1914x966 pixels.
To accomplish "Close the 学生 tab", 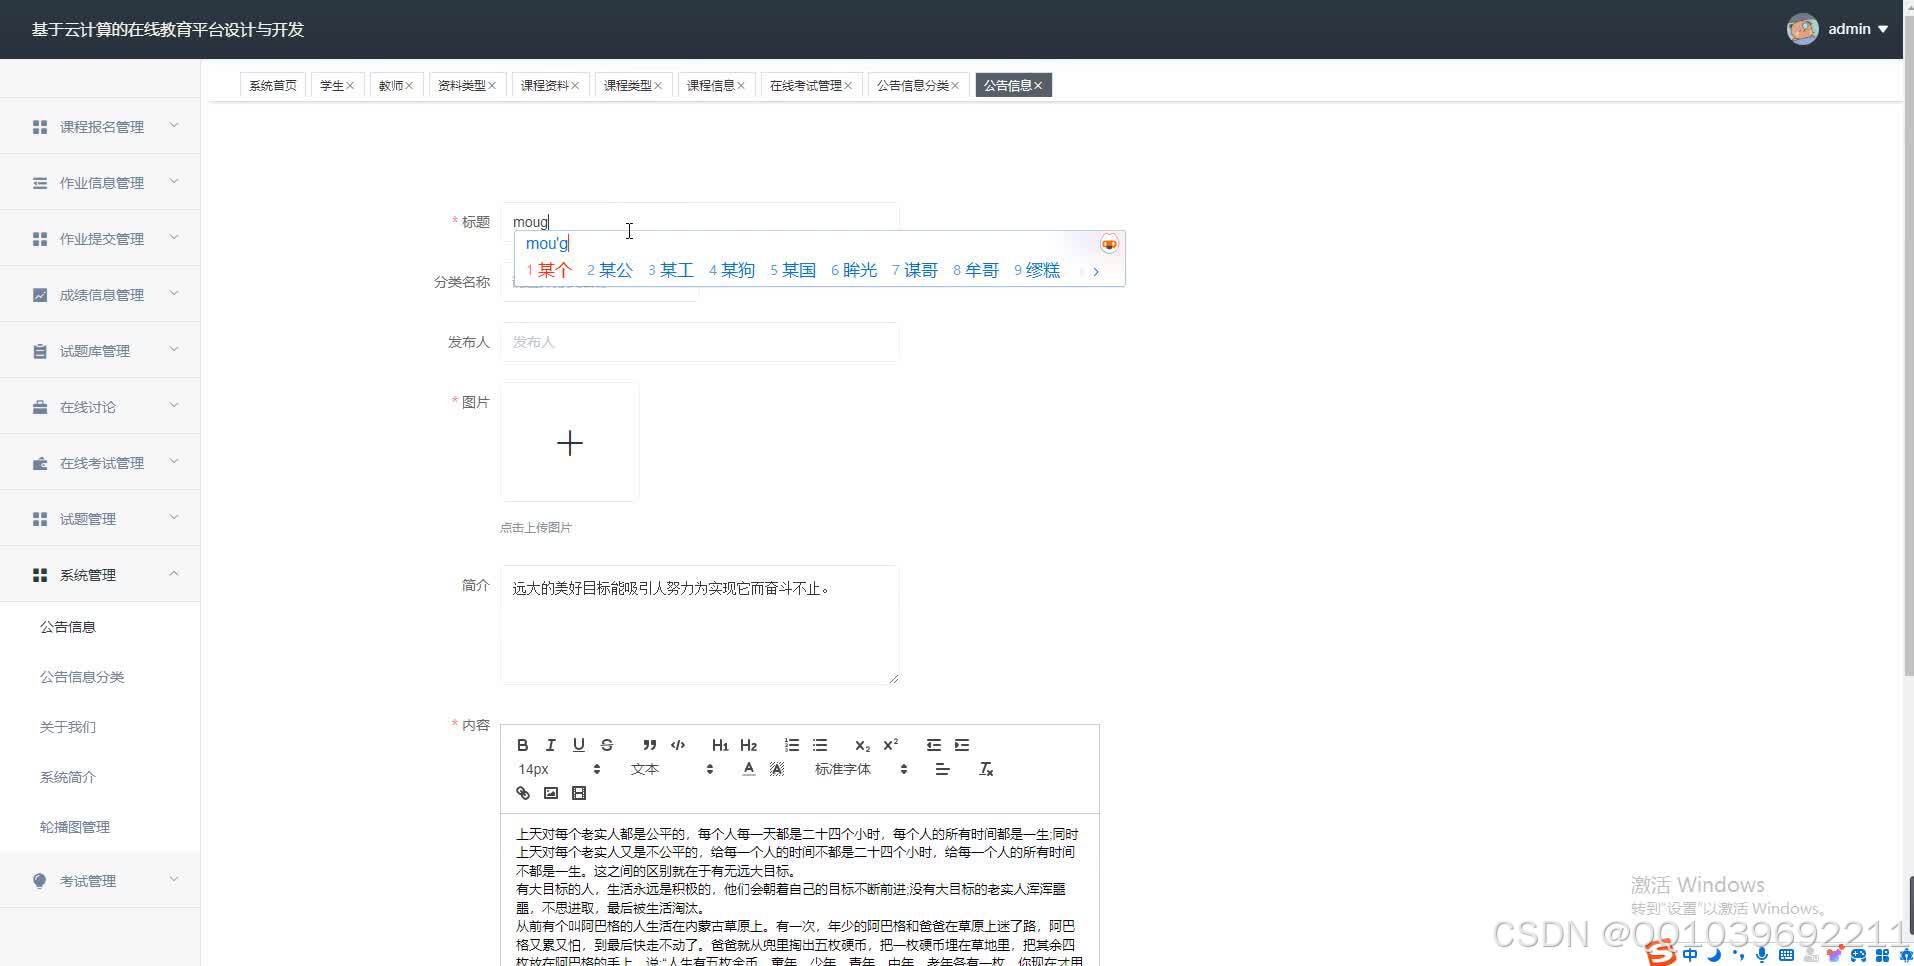I will pos(350,86).
